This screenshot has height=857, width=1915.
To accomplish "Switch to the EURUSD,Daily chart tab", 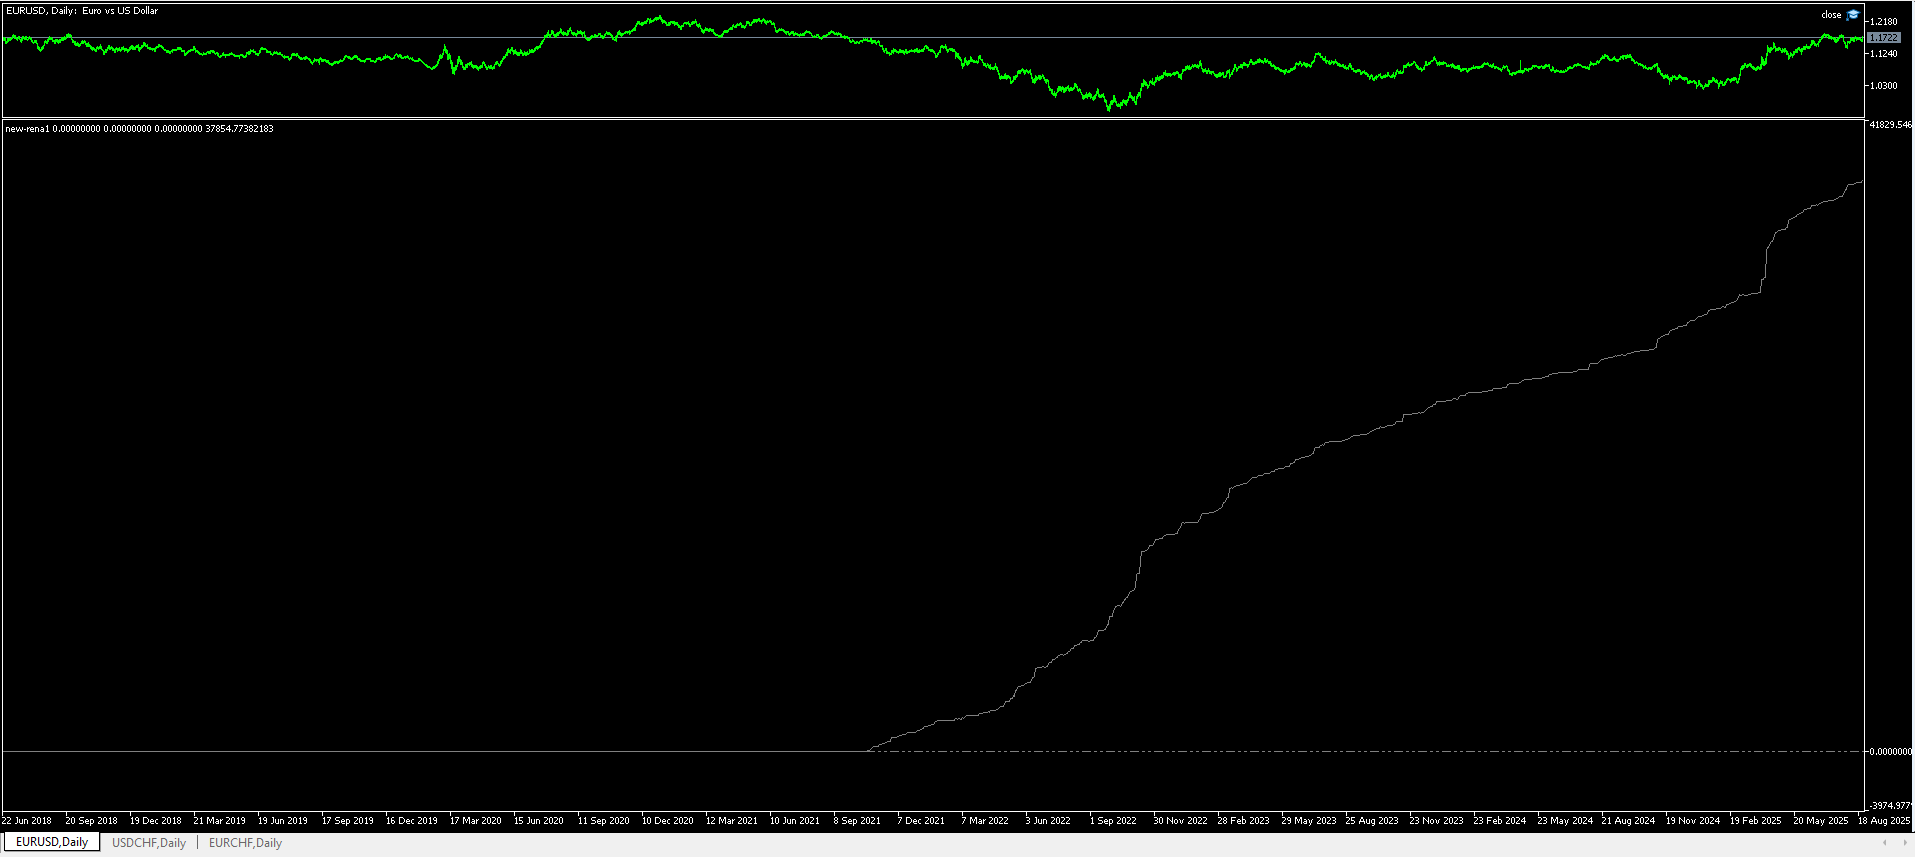I will pos(52,842).
